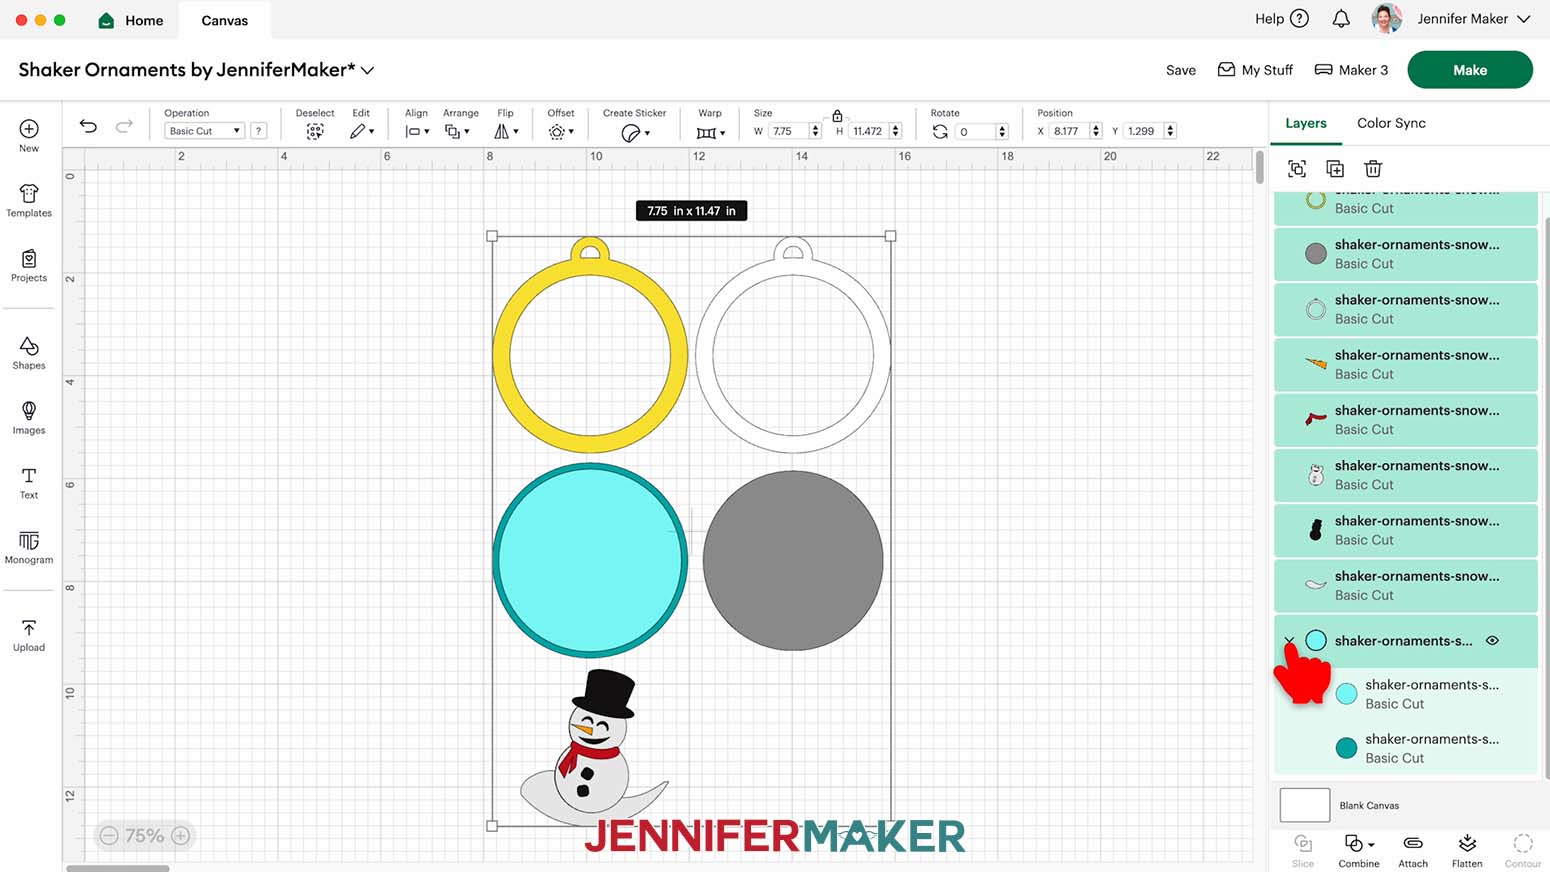Click the Width size input field

pyautogui.click(x=789, y=131)
